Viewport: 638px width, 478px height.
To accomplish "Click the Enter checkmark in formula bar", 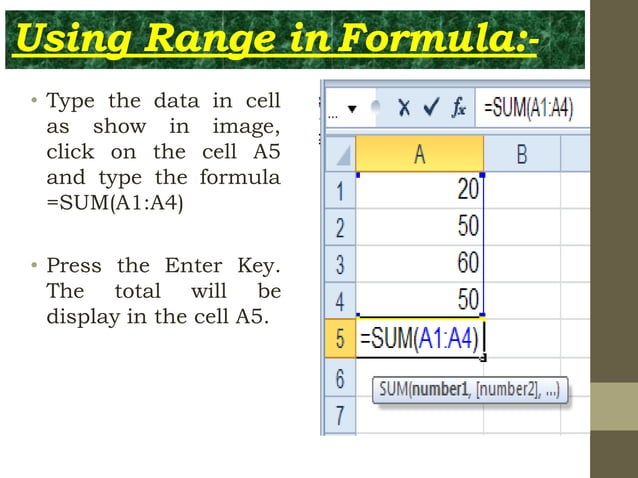I will (x=431, y=107).
